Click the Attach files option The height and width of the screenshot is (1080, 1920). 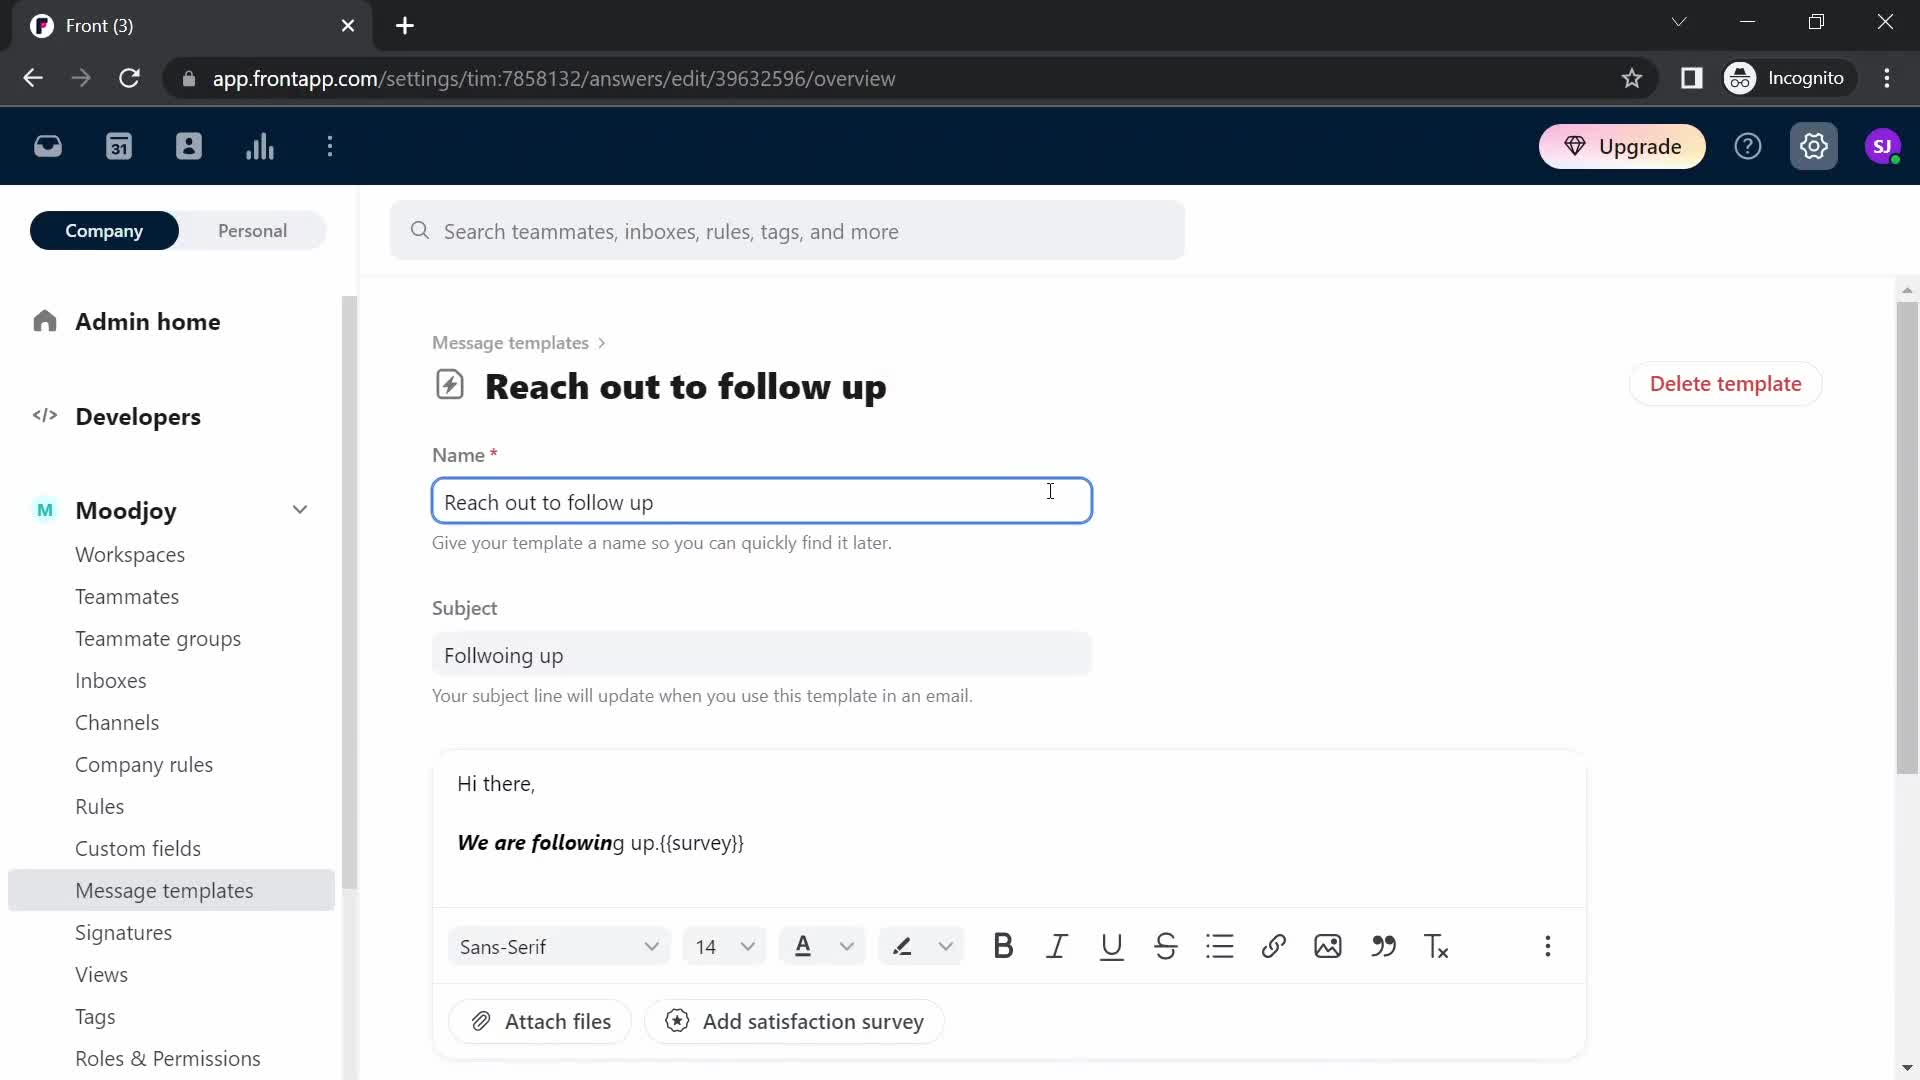click(x=541, y=1022)
